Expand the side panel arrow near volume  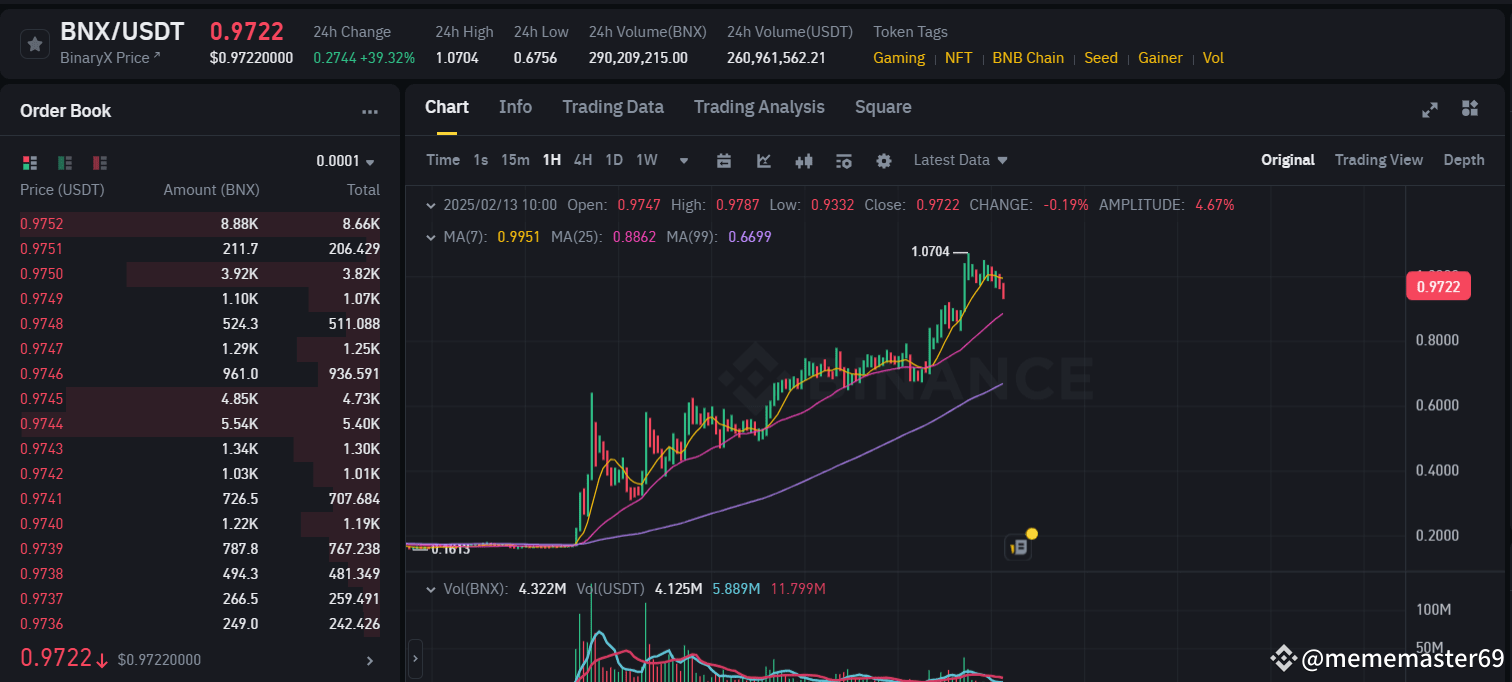click(415, 659)
